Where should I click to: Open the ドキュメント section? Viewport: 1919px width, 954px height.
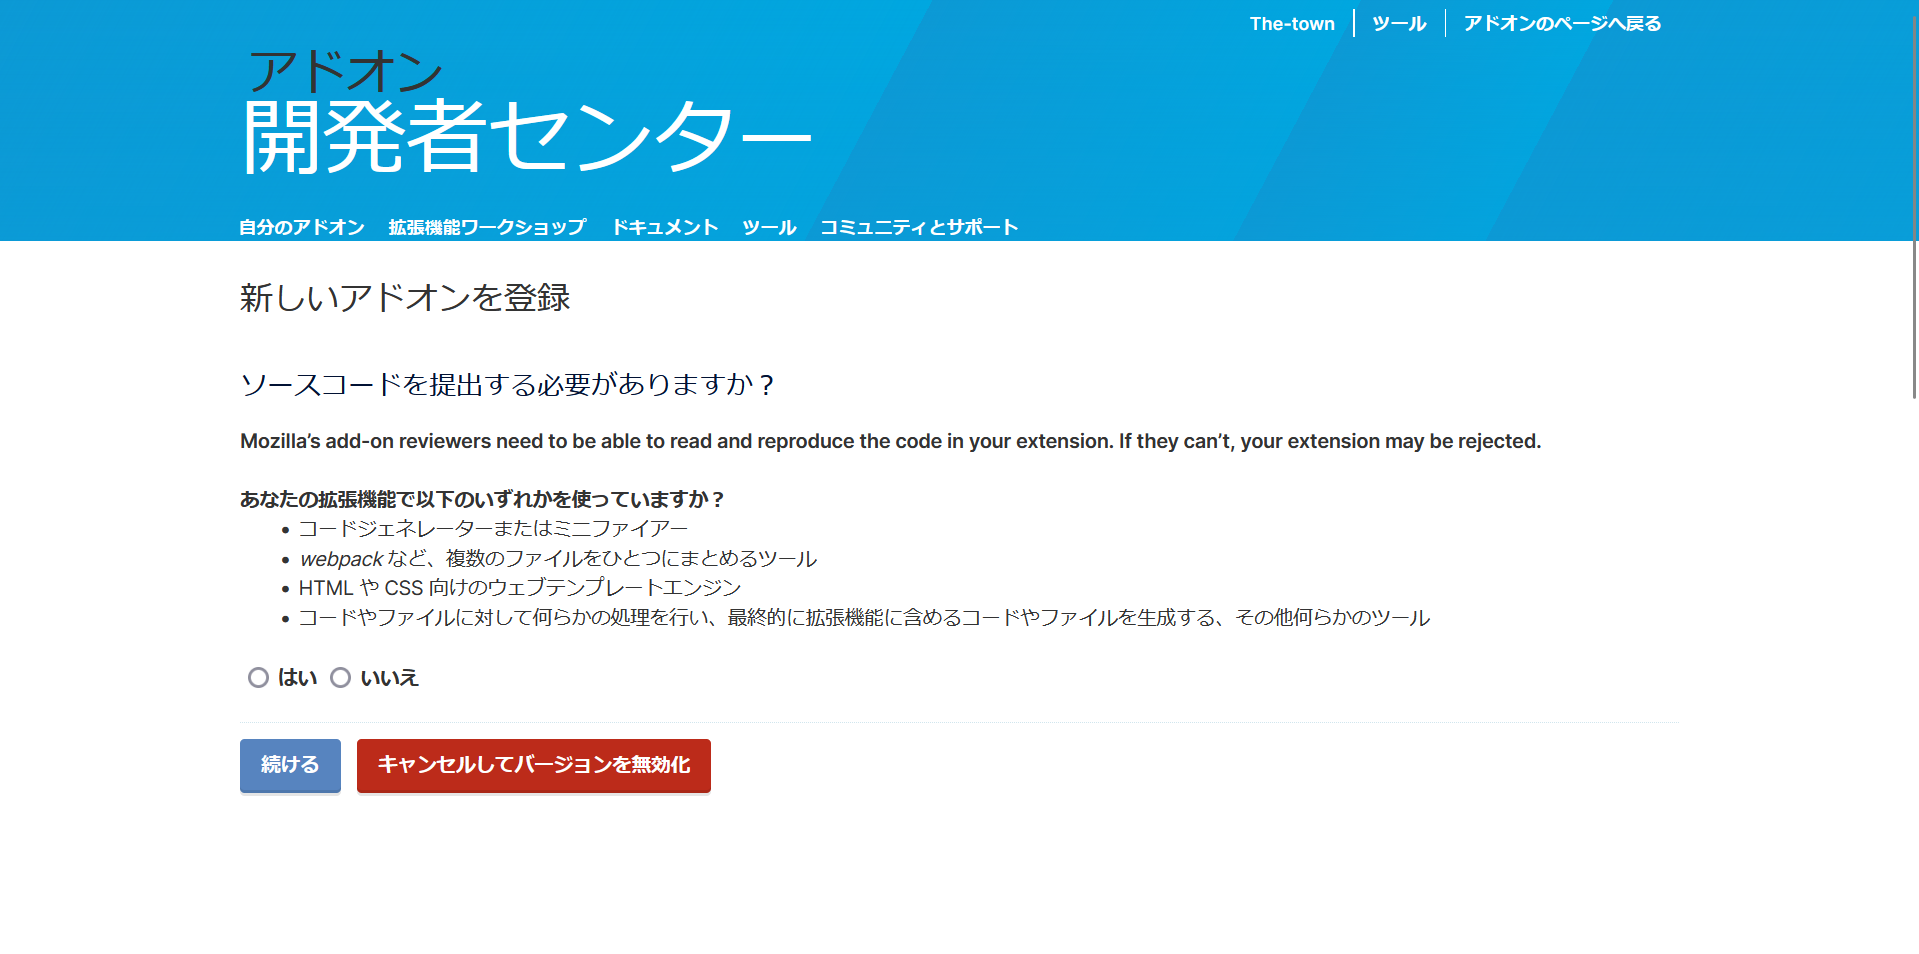click(665, 226)
